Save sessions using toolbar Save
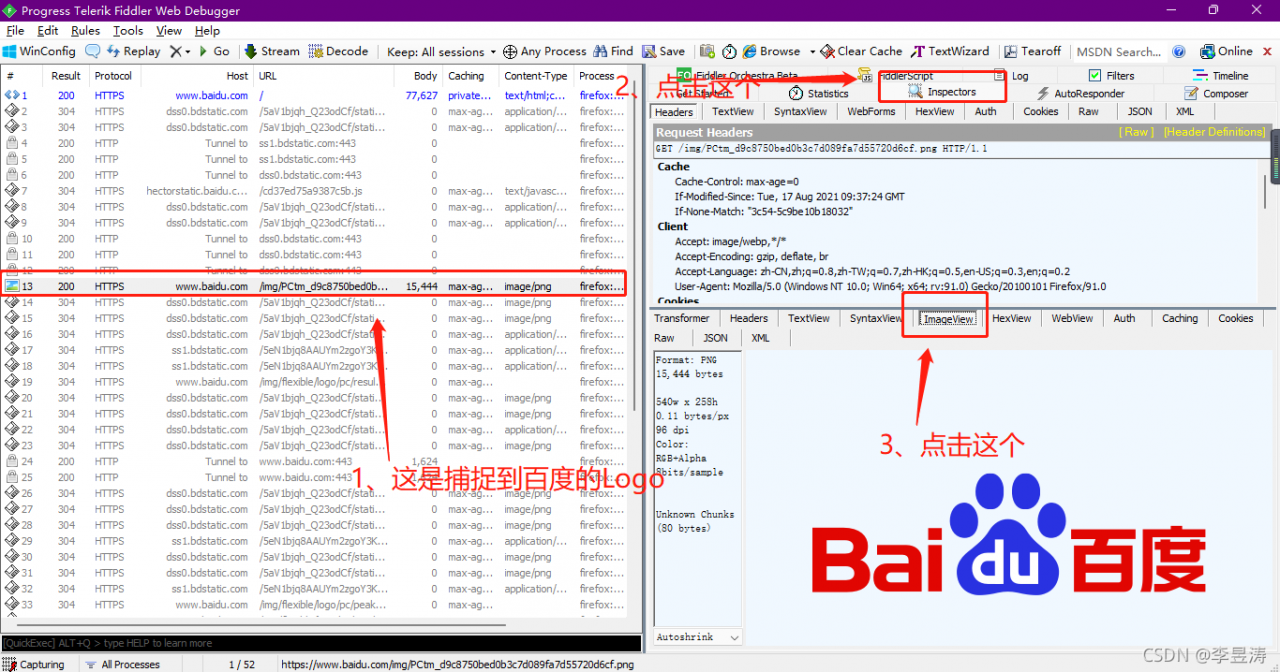1280x672 pixels. click(664, 51)
